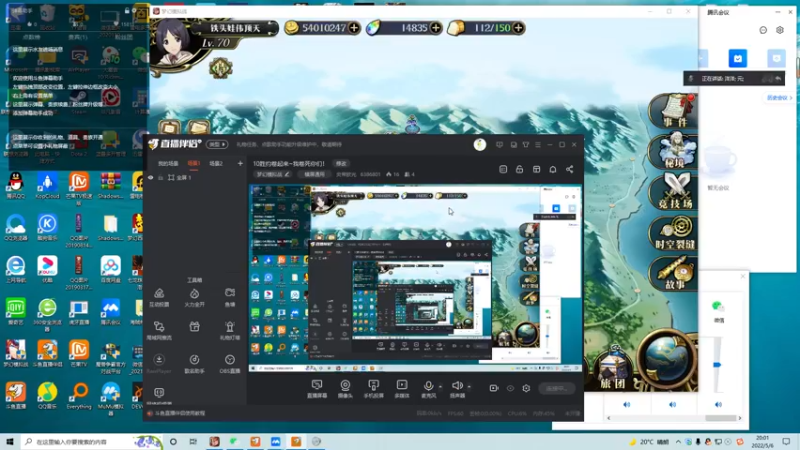Add the 摄像头 camera source
This screenshot has height=450, width=800.
pyautogui.click(x=345, y=389)
